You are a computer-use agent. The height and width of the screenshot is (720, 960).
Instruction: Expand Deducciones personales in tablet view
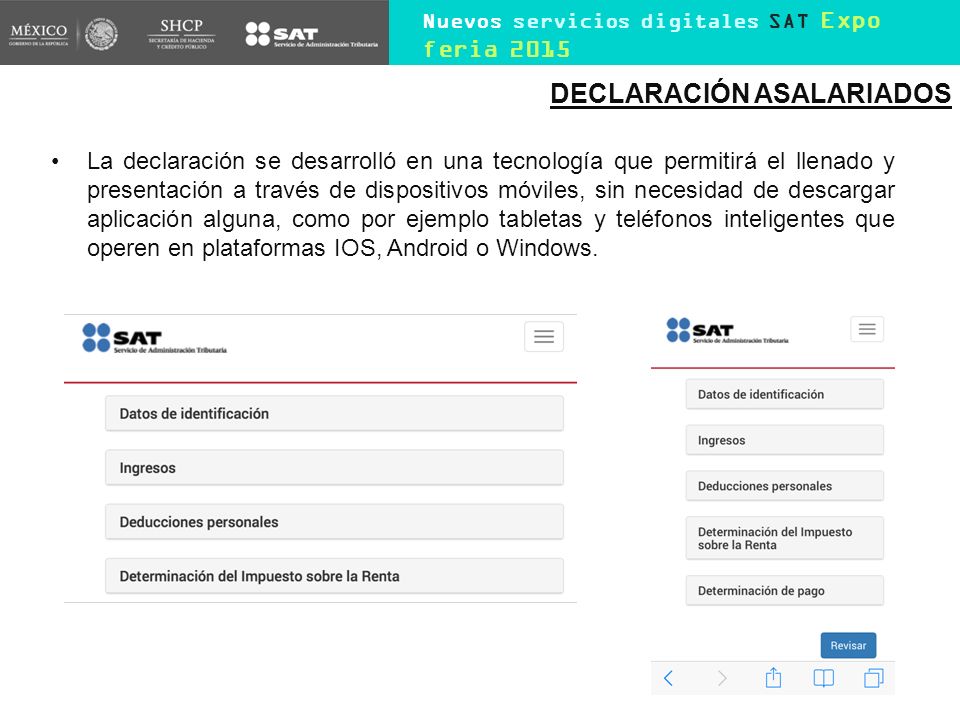tap(334, 522)
